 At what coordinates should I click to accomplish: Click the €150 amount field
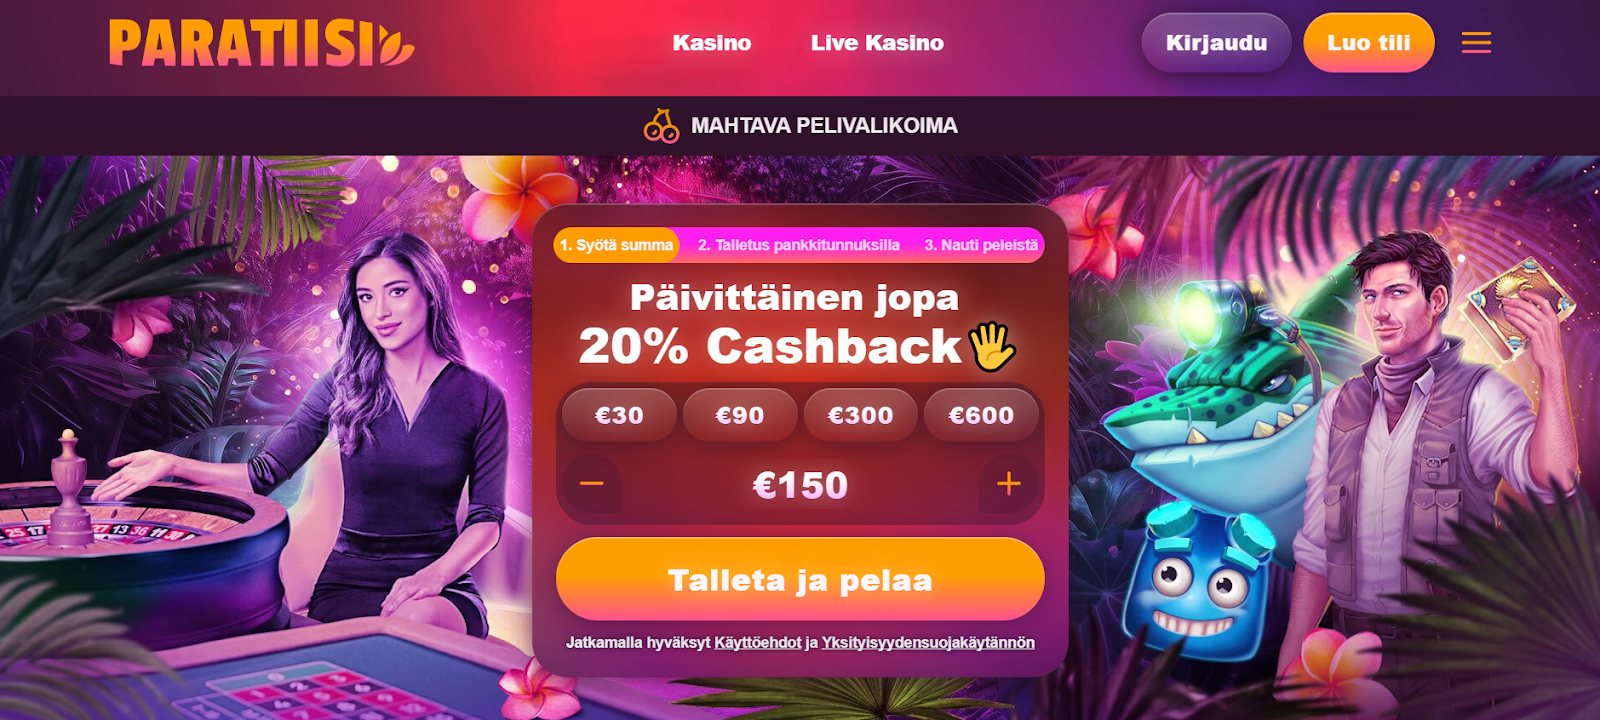pyautogui.click(x=800, y=485)
